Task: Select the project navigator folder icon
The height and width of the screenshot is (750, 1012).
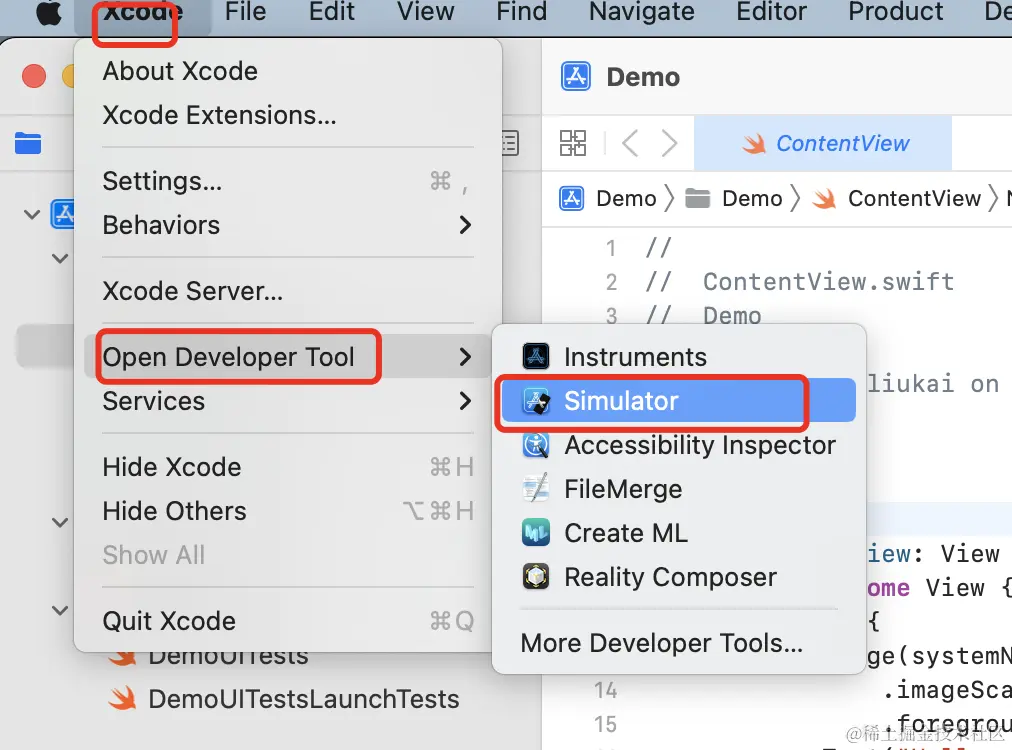Action: tap(28, 143)
